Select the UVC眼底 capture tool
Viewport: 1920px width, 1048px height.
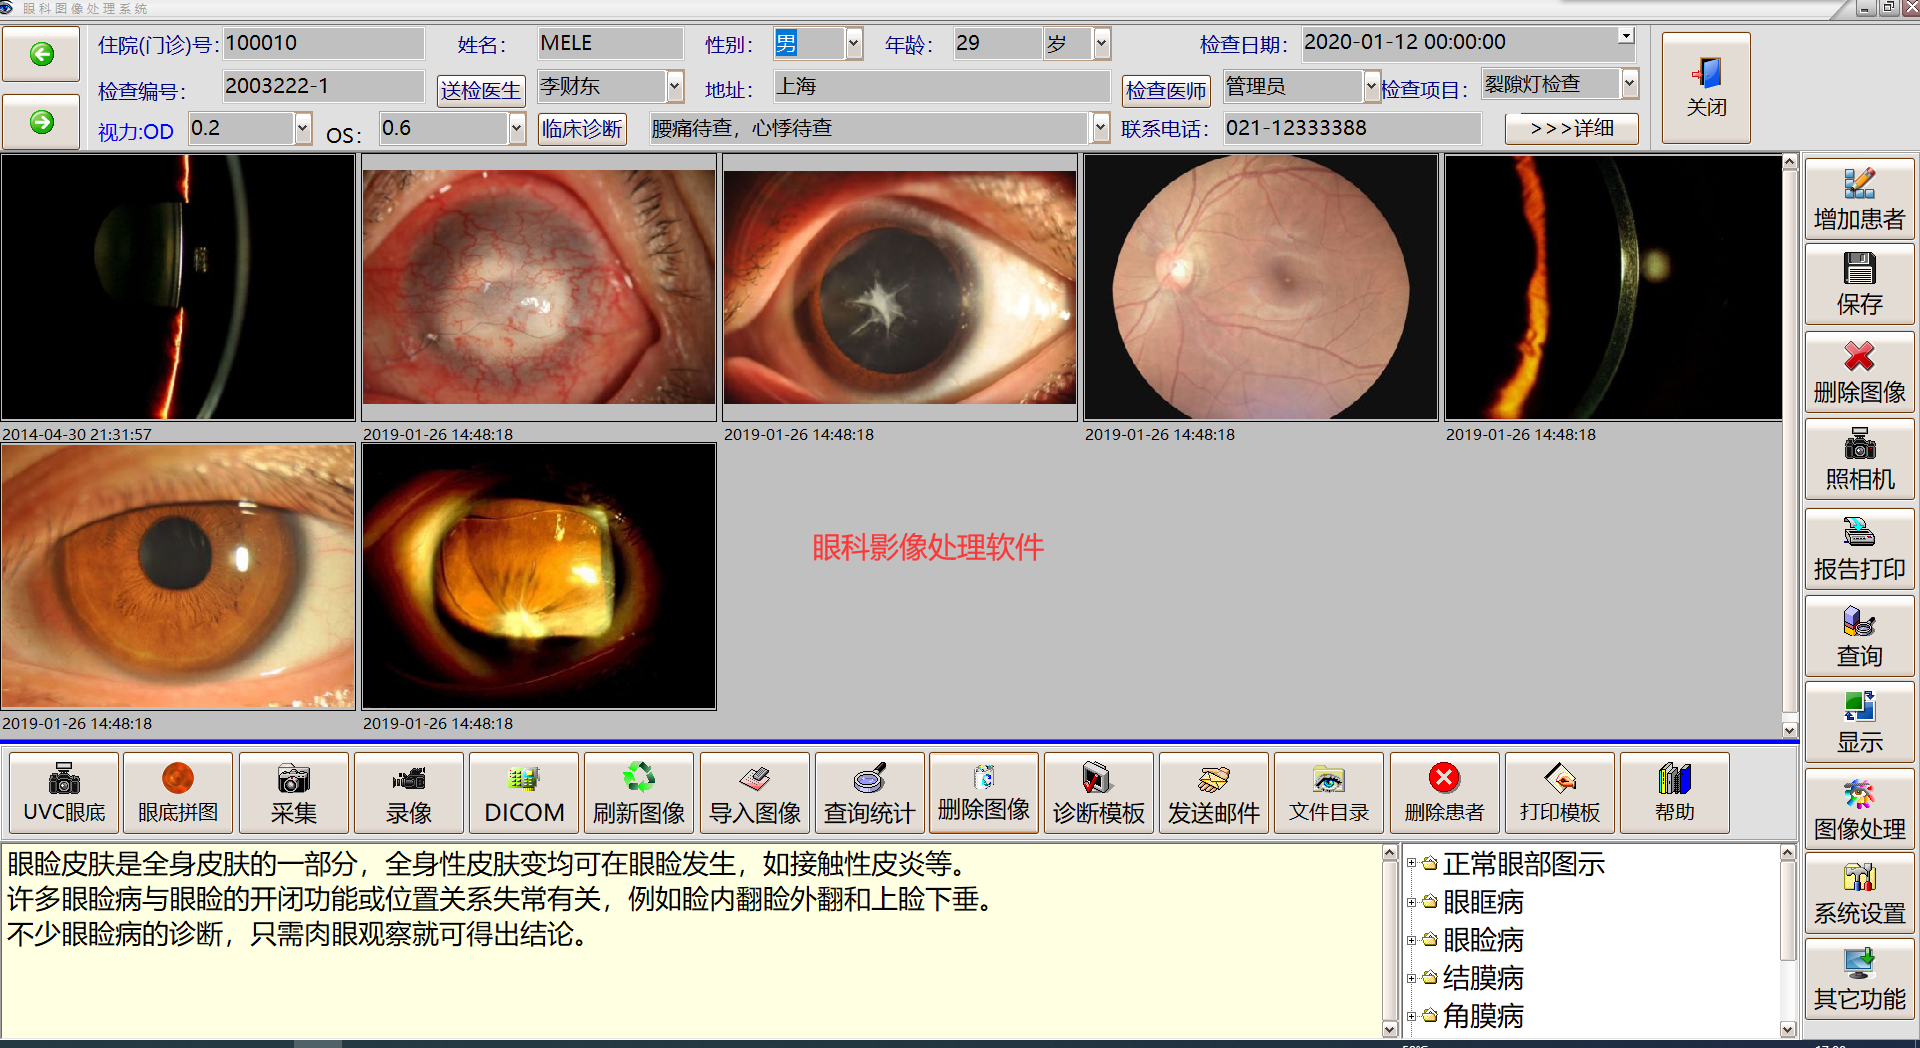[62, 792]
